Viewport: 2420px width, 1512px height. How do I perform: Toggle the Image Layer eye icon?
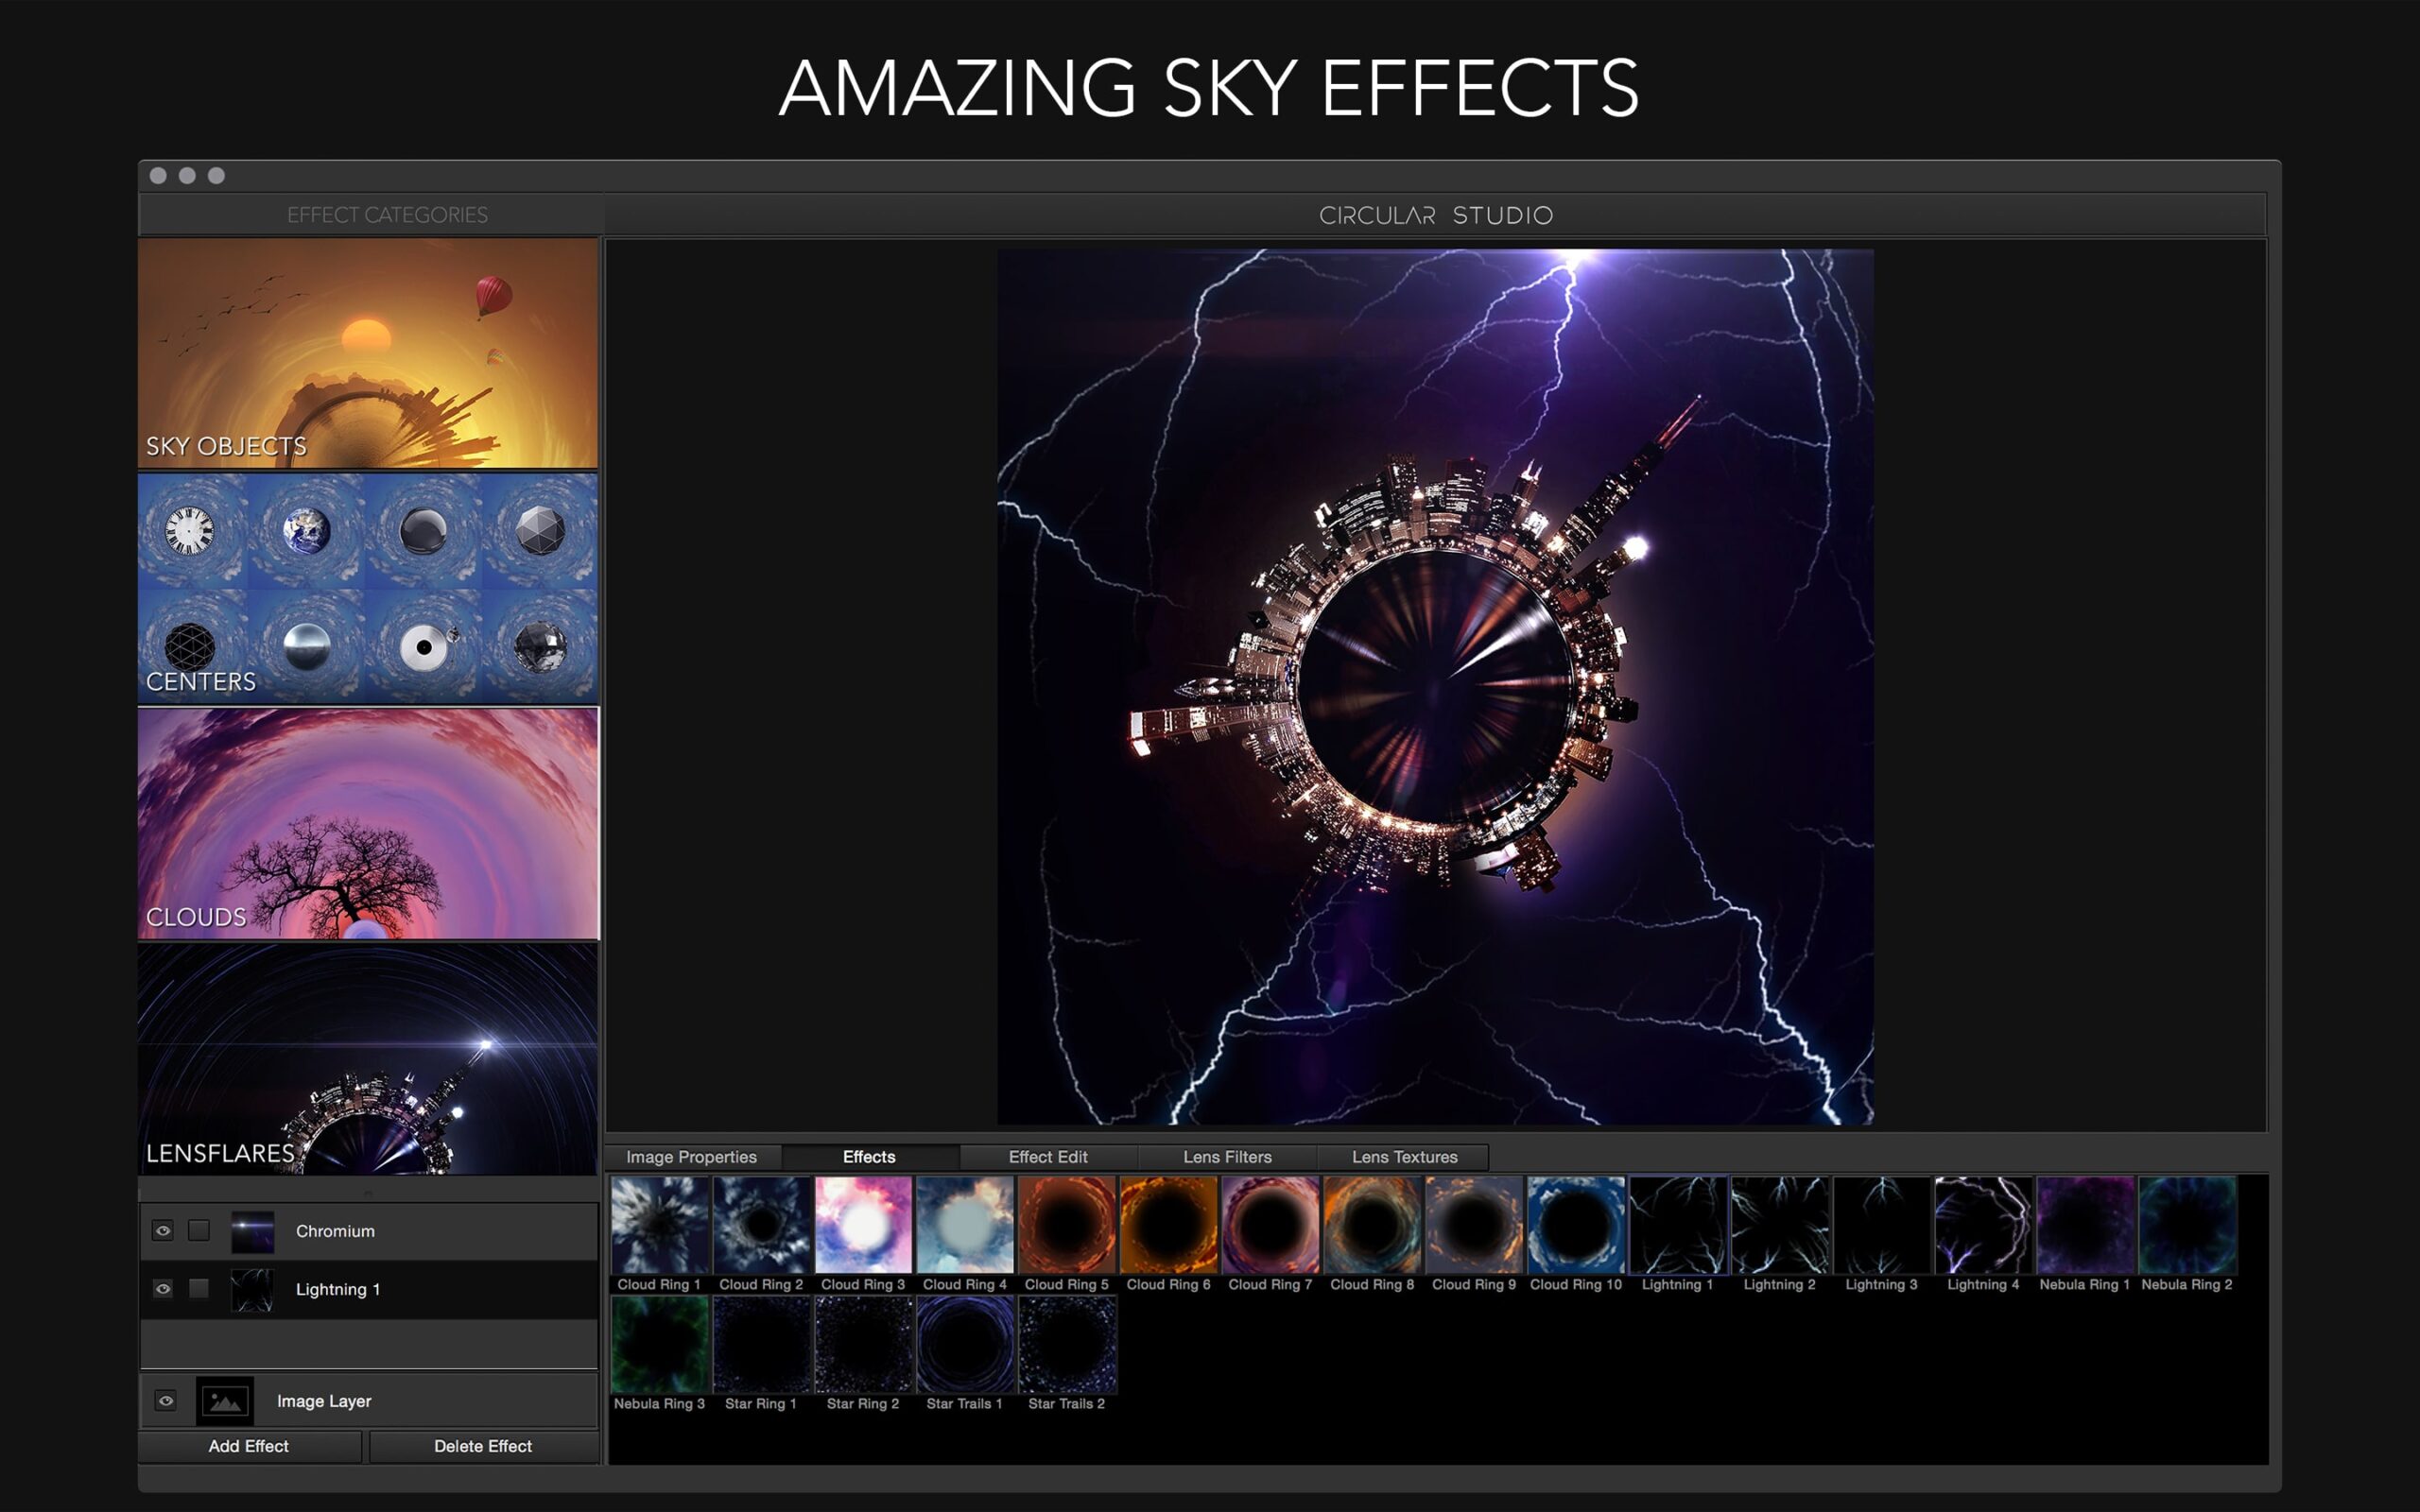tap(166, 1401)
